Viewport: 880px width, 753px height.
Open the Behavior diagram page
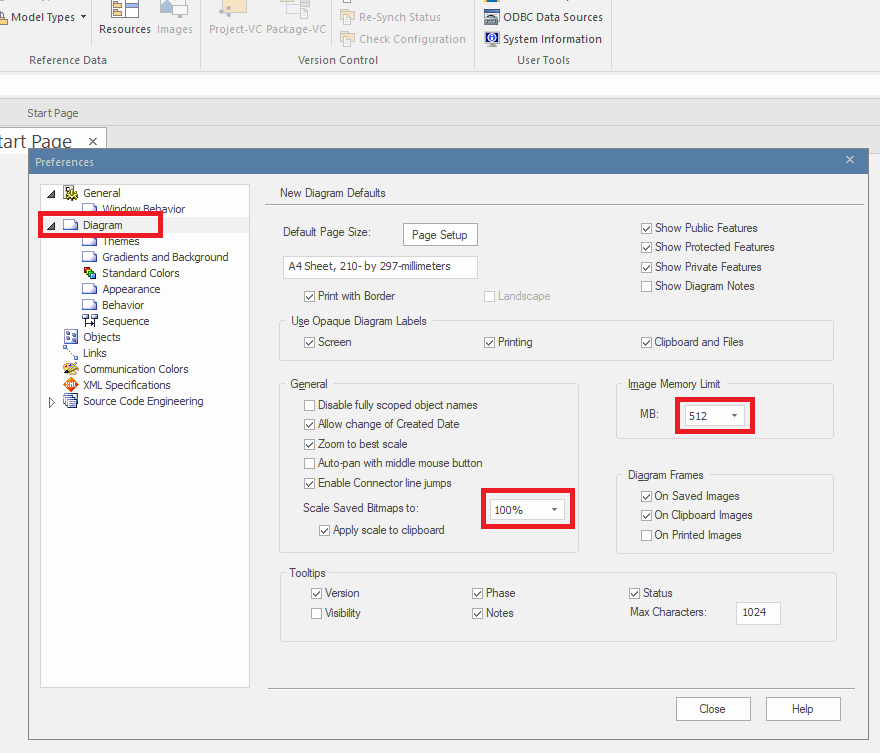point(123,305)
